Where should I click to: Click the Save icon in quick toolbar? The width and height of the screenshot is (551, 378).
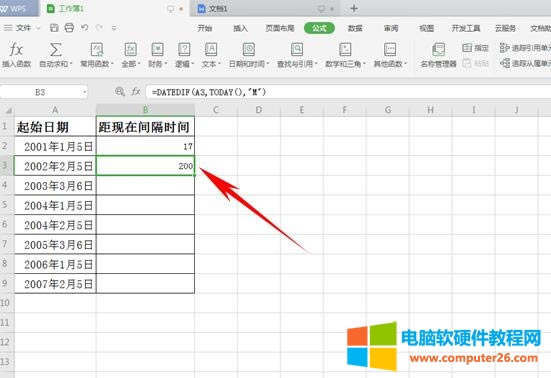point(54,28)
